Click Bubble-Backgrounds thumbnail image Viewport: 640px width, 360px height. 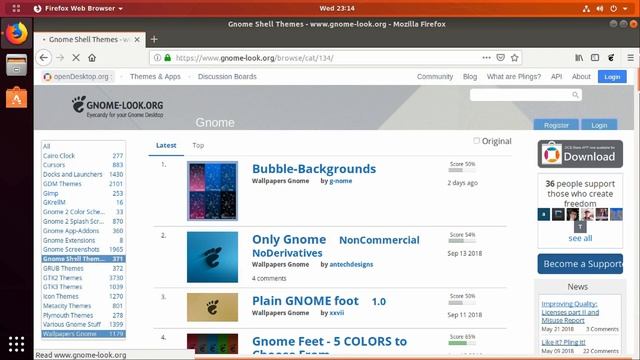[212, 191]
